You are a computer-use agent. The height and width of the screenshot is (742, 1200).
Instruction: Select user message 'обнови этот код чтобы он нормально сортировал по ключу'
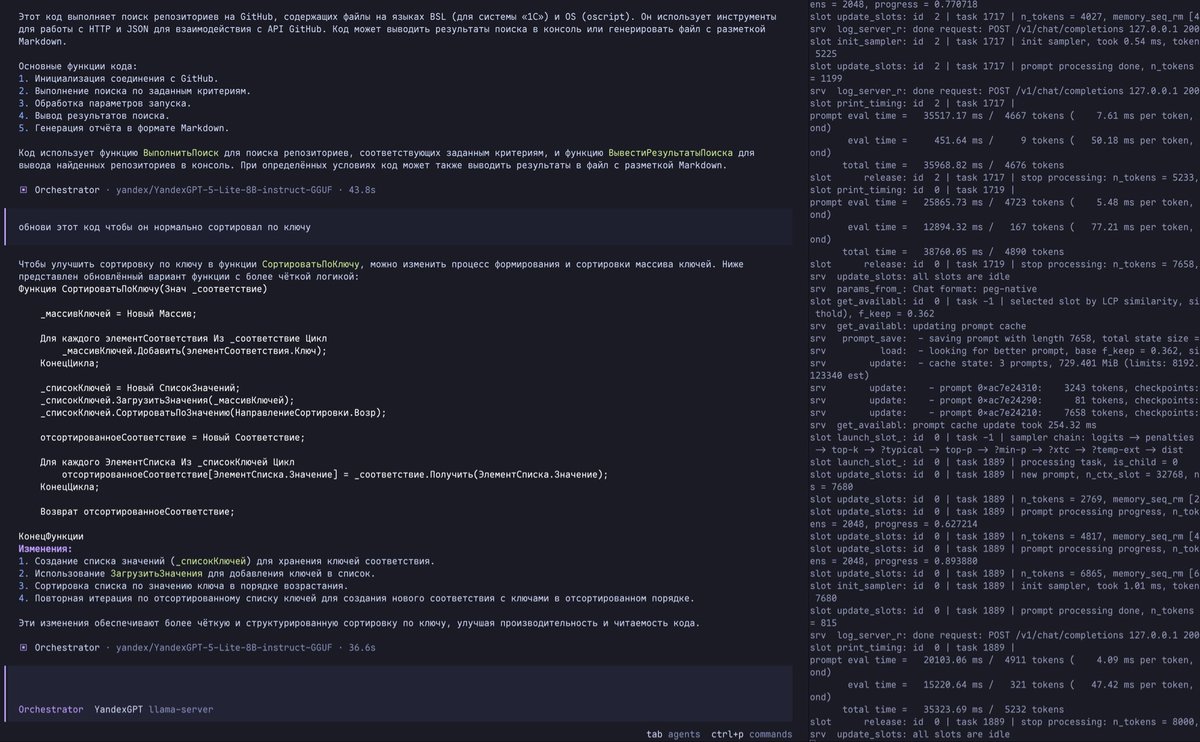[165, 228]
